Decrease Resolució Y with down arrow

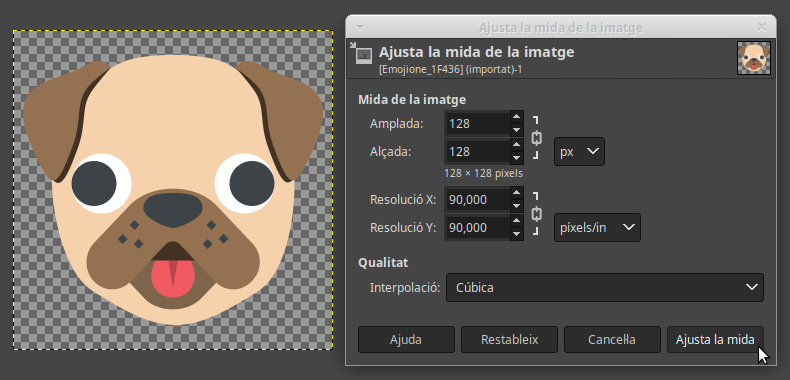516,234
